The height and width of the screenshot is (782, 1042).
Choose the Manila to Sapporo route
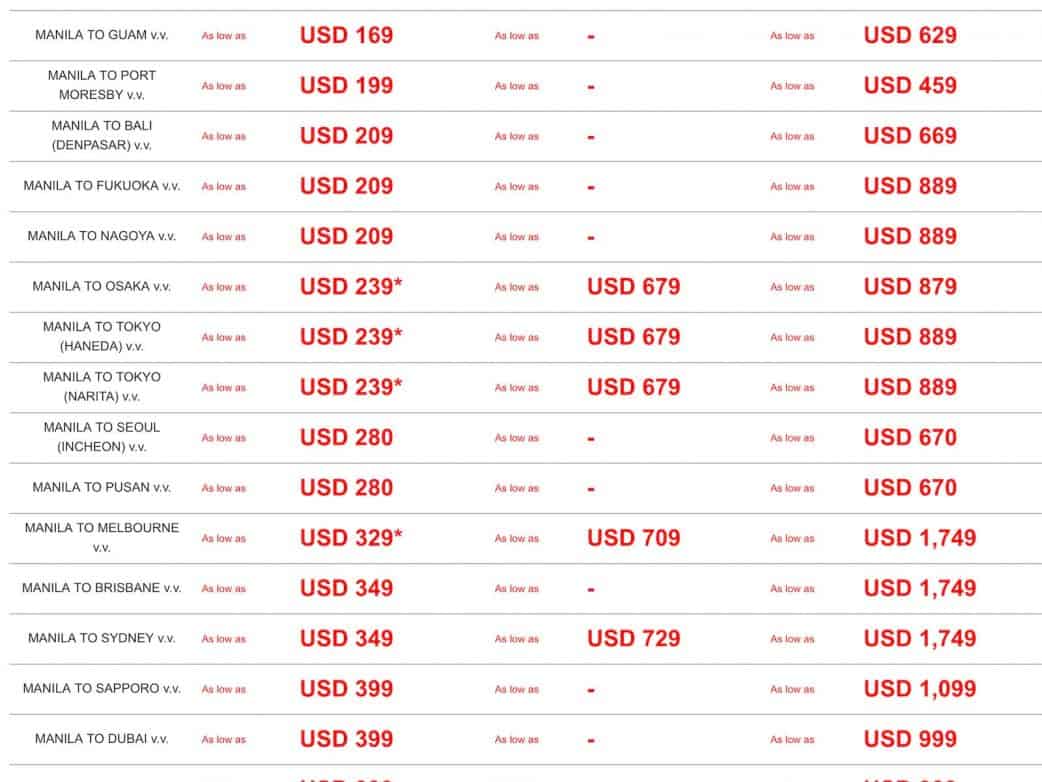101,689
